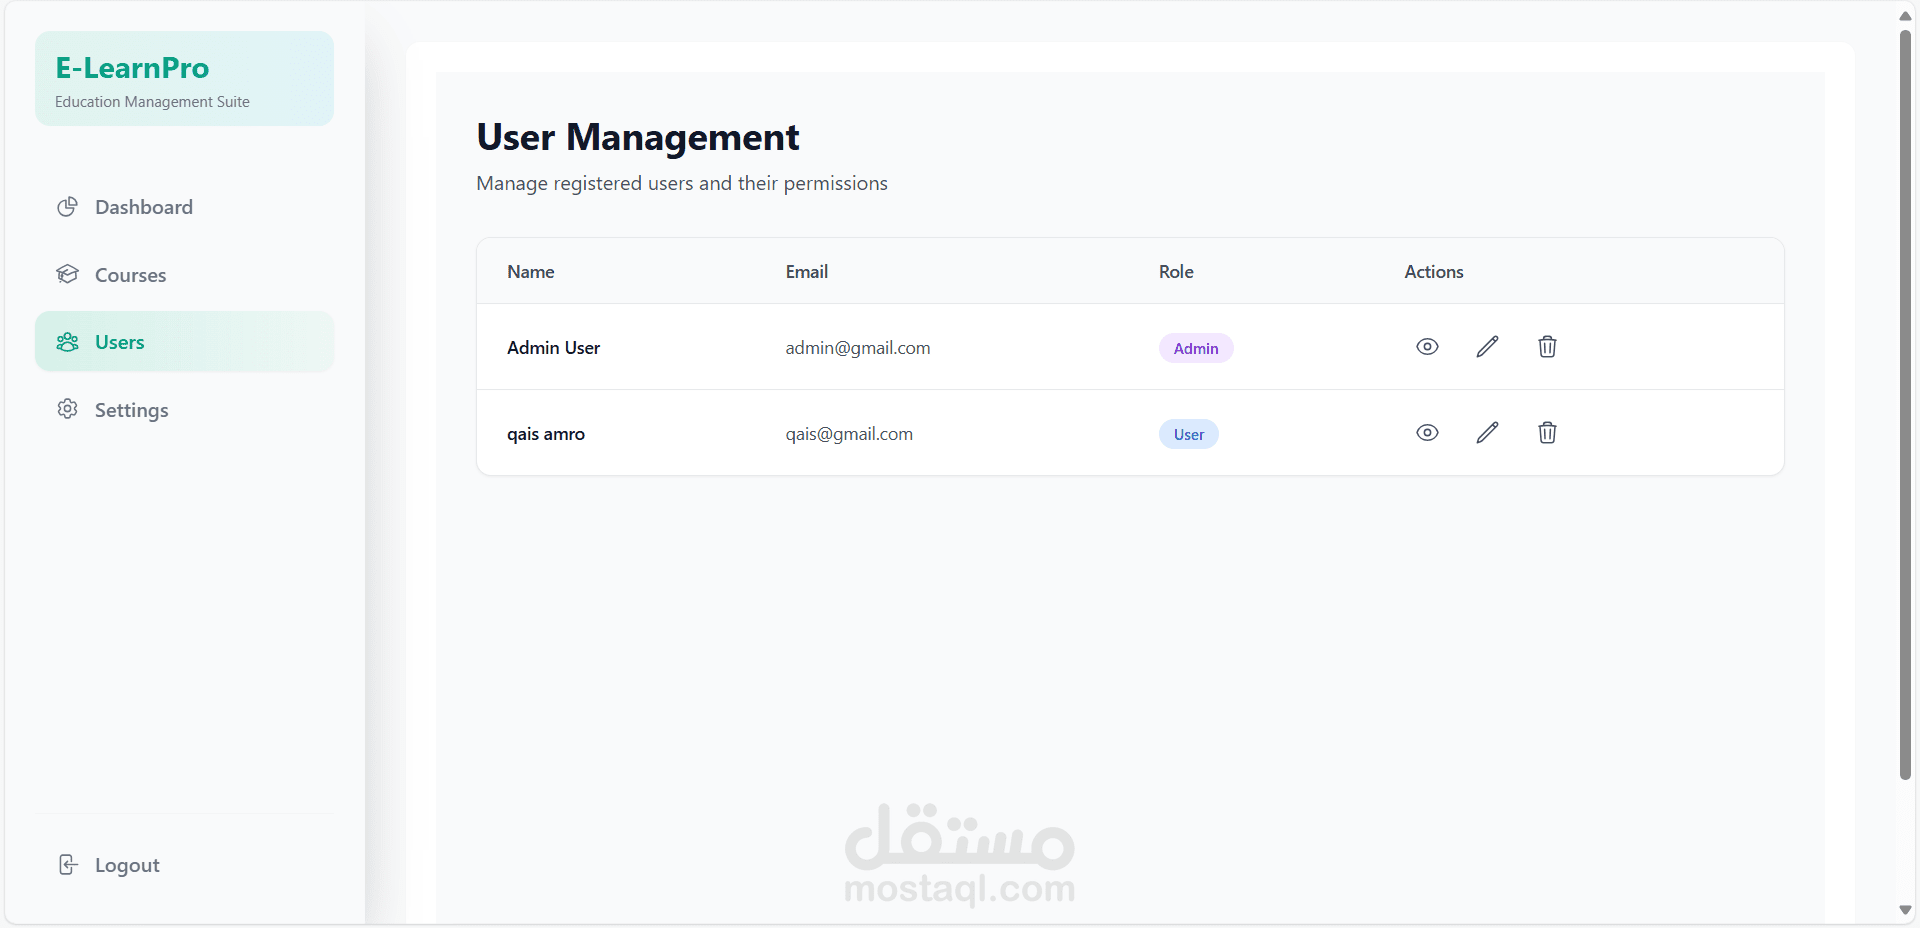Click the page scrollbar down arrow
Screen dimensions: 1920x928
(x=1905, y=910)
